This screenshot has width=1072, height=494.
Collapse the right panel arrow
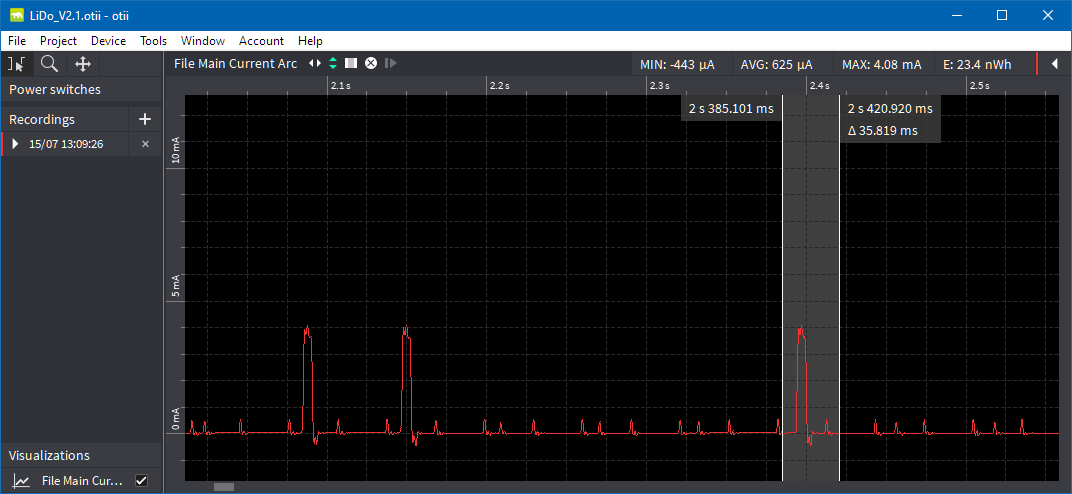[1054, 64]
